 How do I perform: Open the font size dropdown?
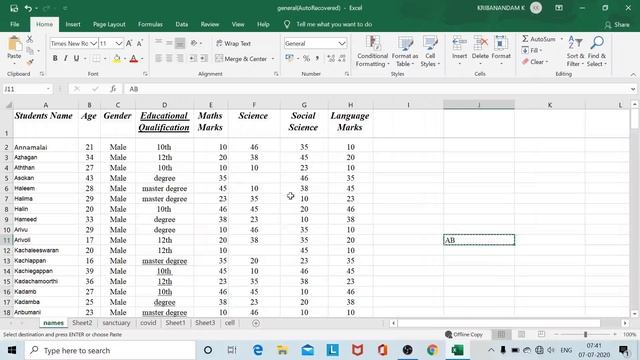pos(119,43)
